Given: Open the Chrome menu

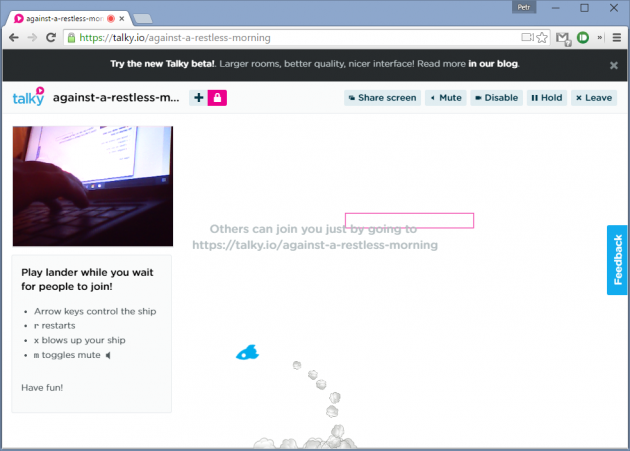Looking at the screenshot, I should point(617,37).
